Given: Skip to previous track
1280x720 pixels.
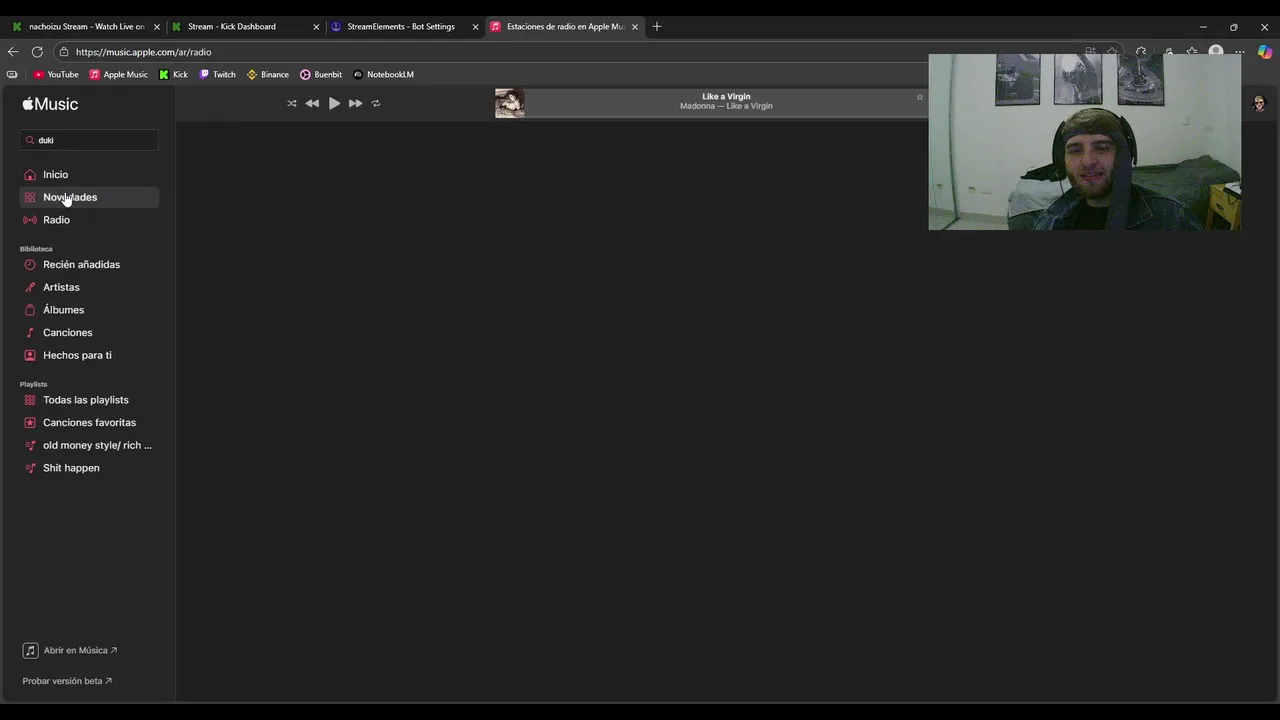Looking at the screenshot, I should point(312,103).
